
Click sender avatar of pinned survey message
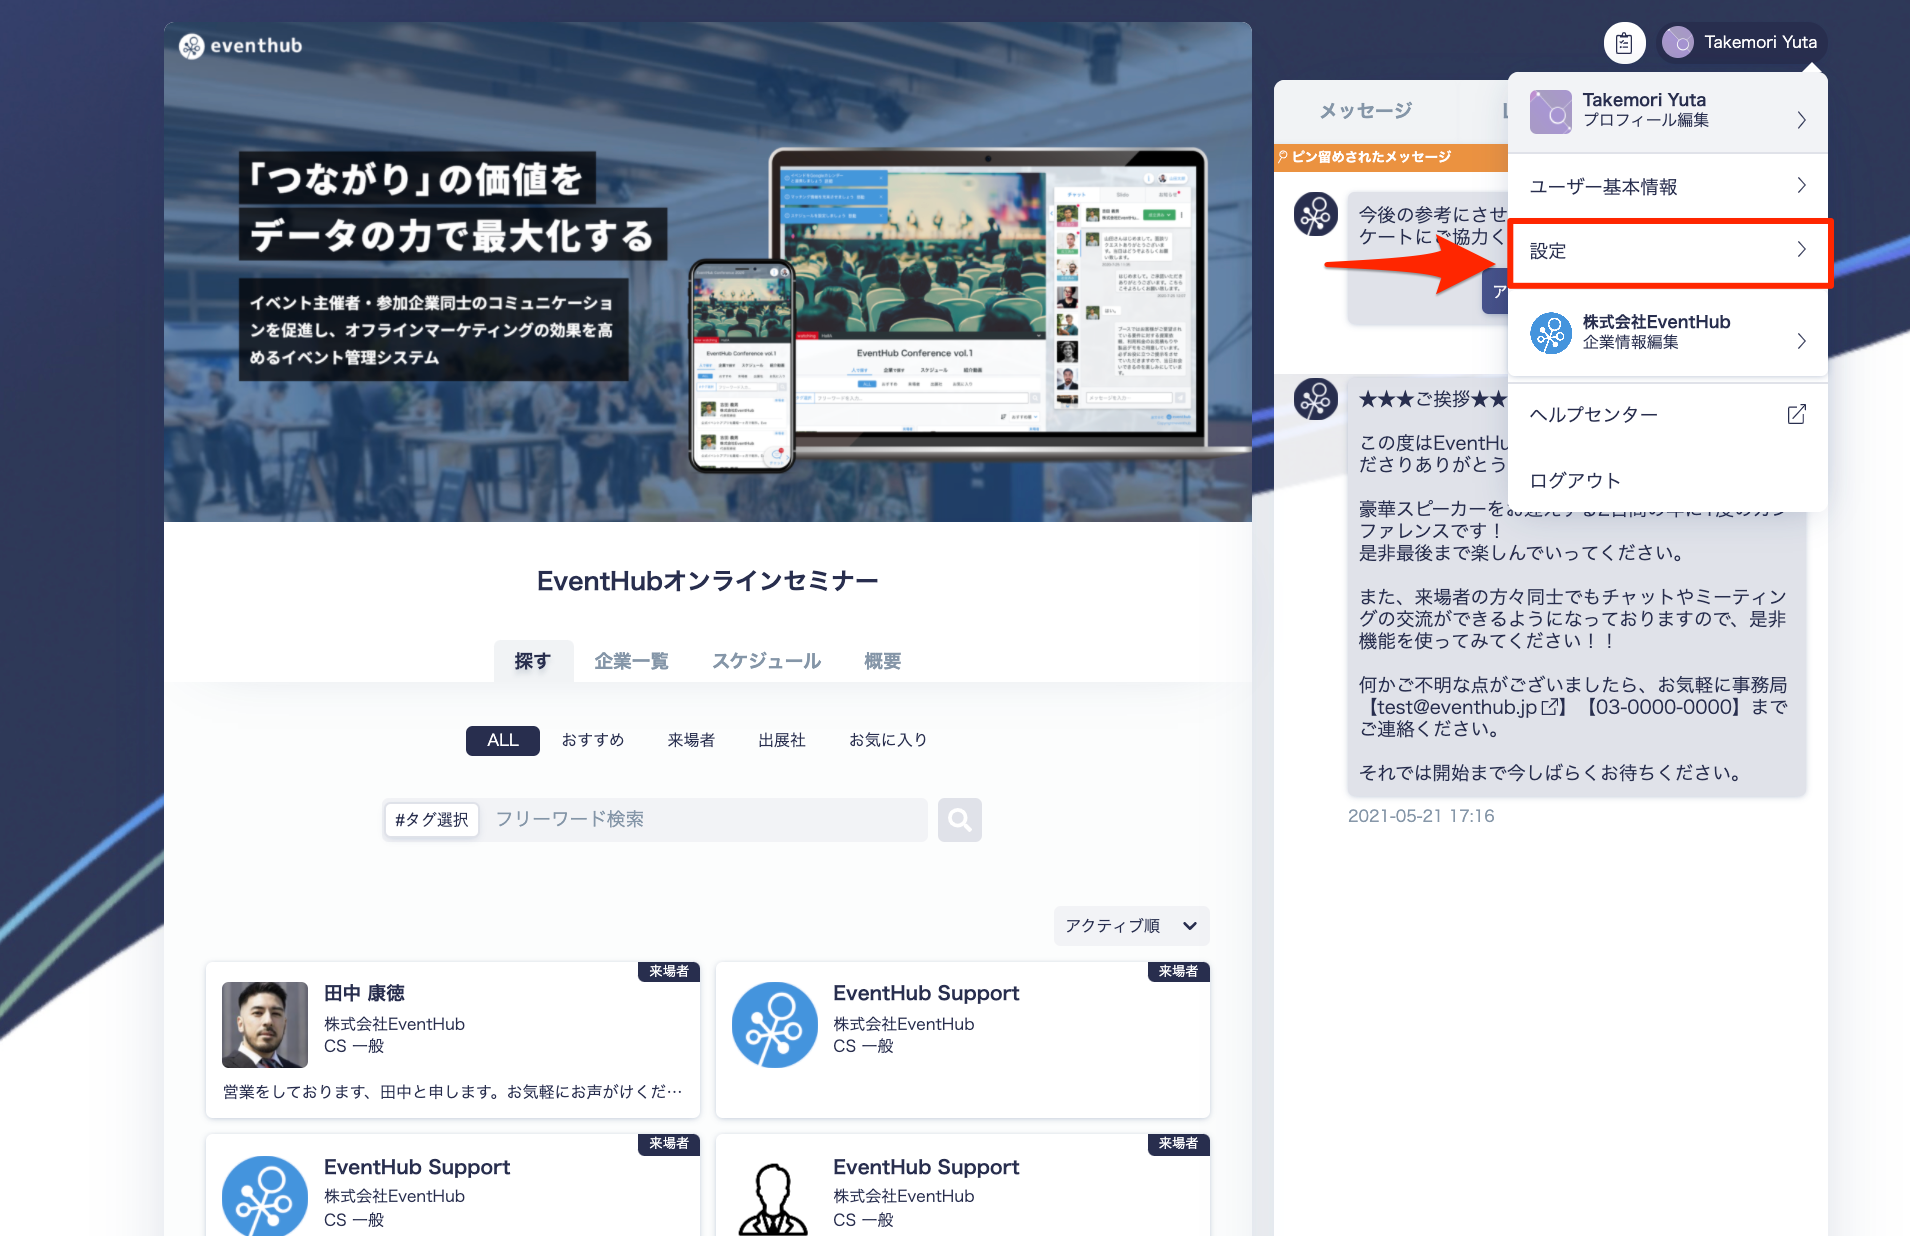1315,214
